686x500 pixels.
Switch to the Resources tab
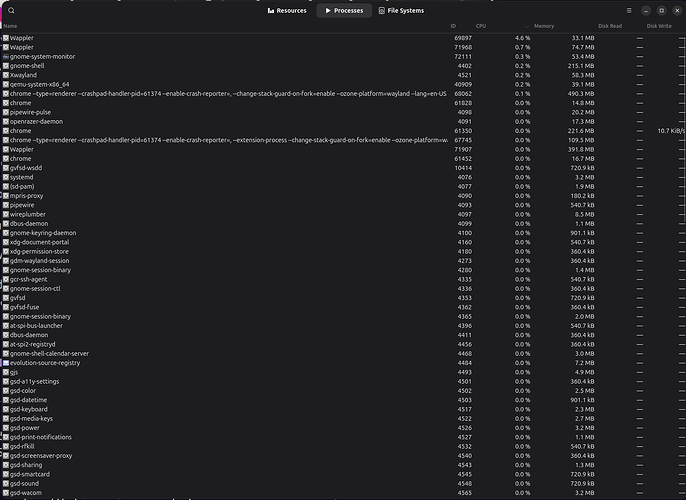(x=287, y=10)
